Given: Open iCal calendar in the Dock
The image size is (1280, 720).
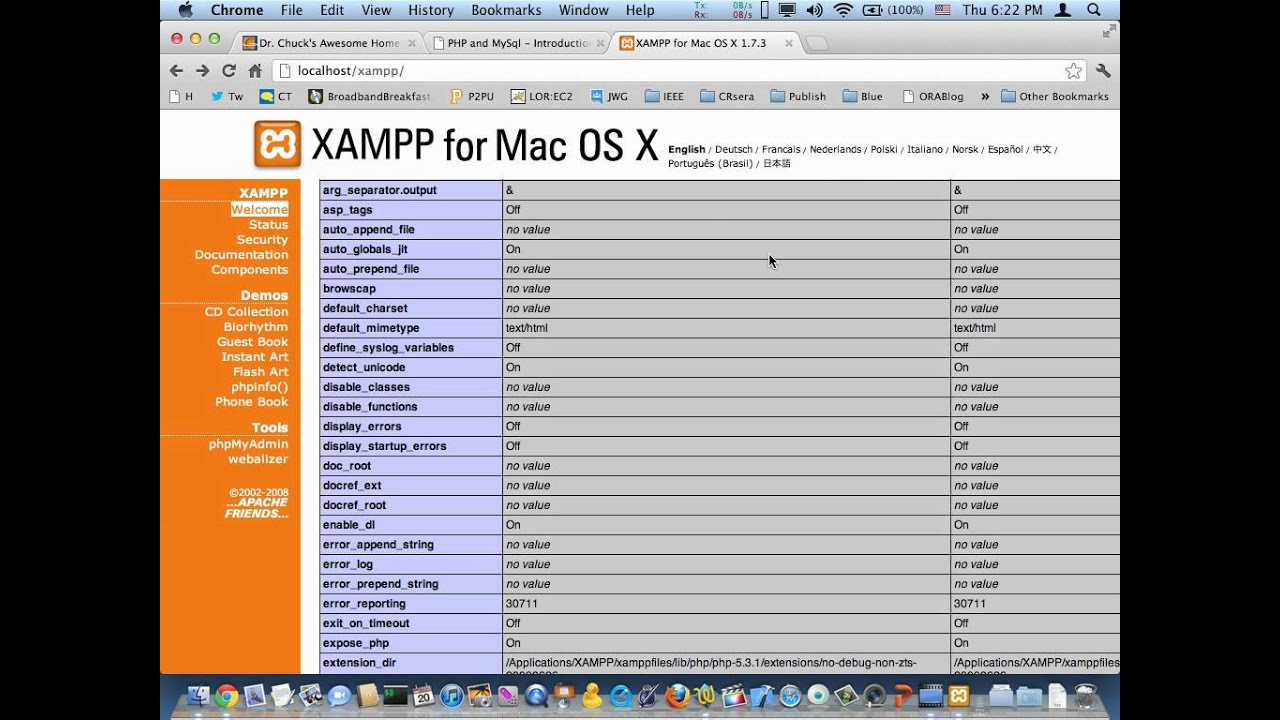Looking at the screenshot, I should (x=422, y=695).
